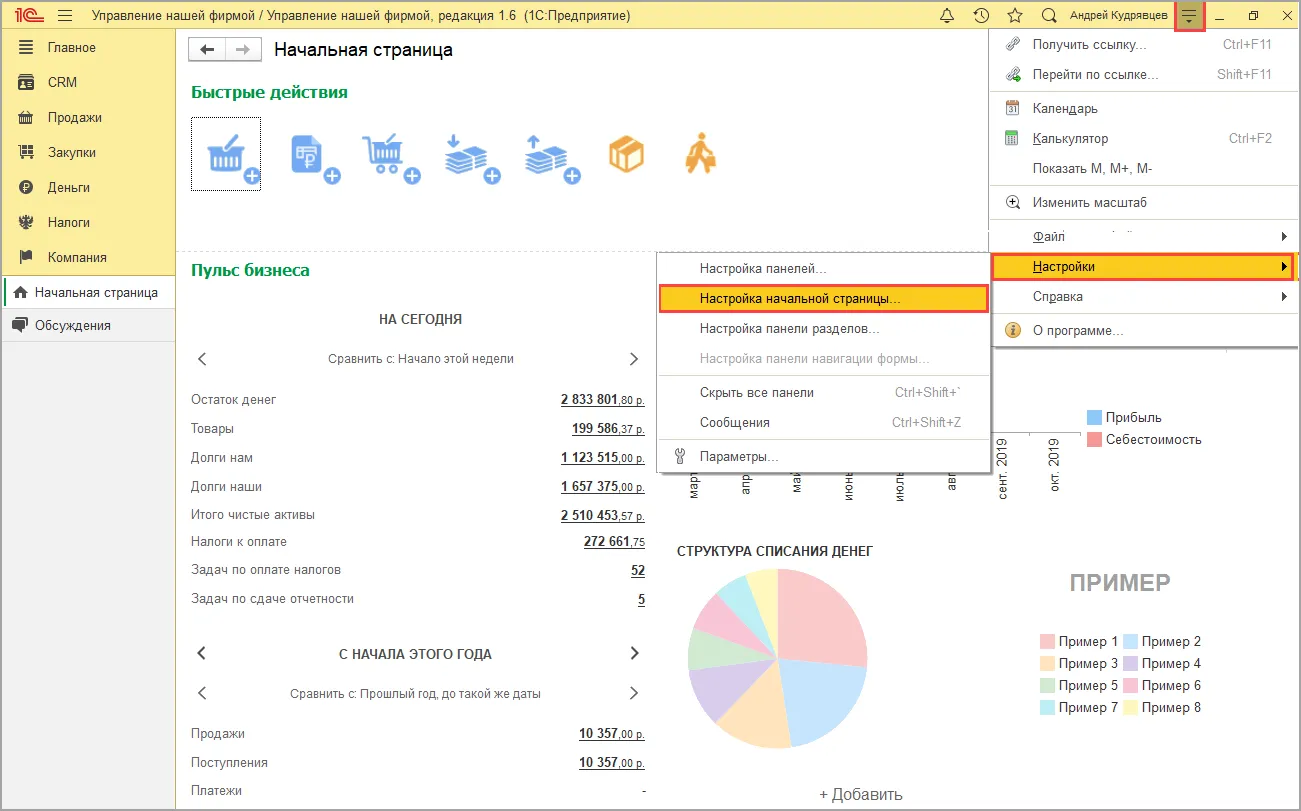The image size is (1301, 811).
Task: Select Настройка начальной страницы… item
Action: click(x=823, y=298)
